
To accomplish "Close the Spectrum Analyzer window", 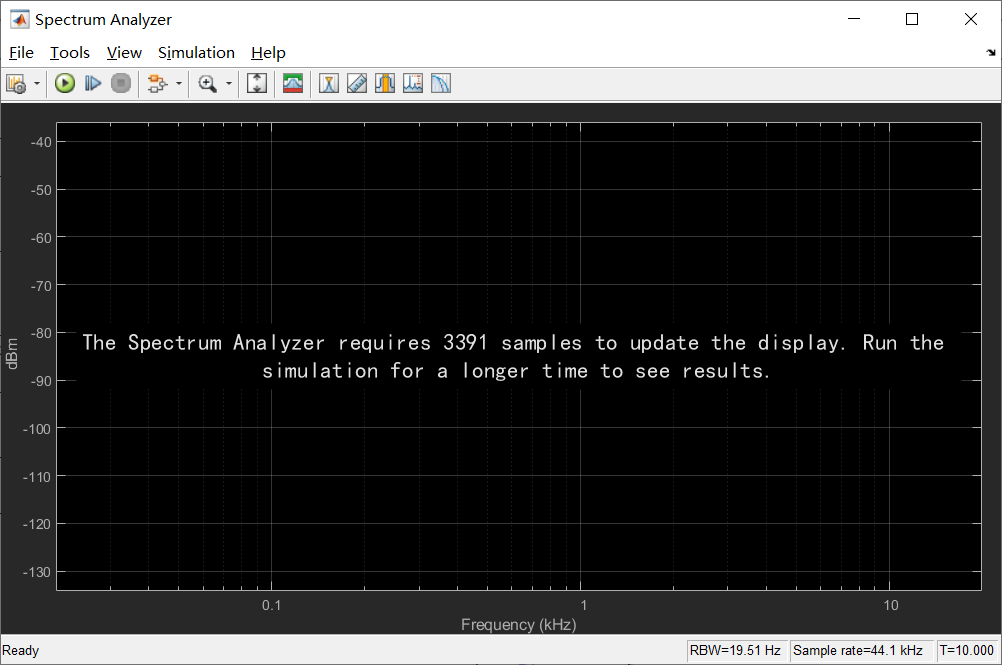I will pos(971,19).
